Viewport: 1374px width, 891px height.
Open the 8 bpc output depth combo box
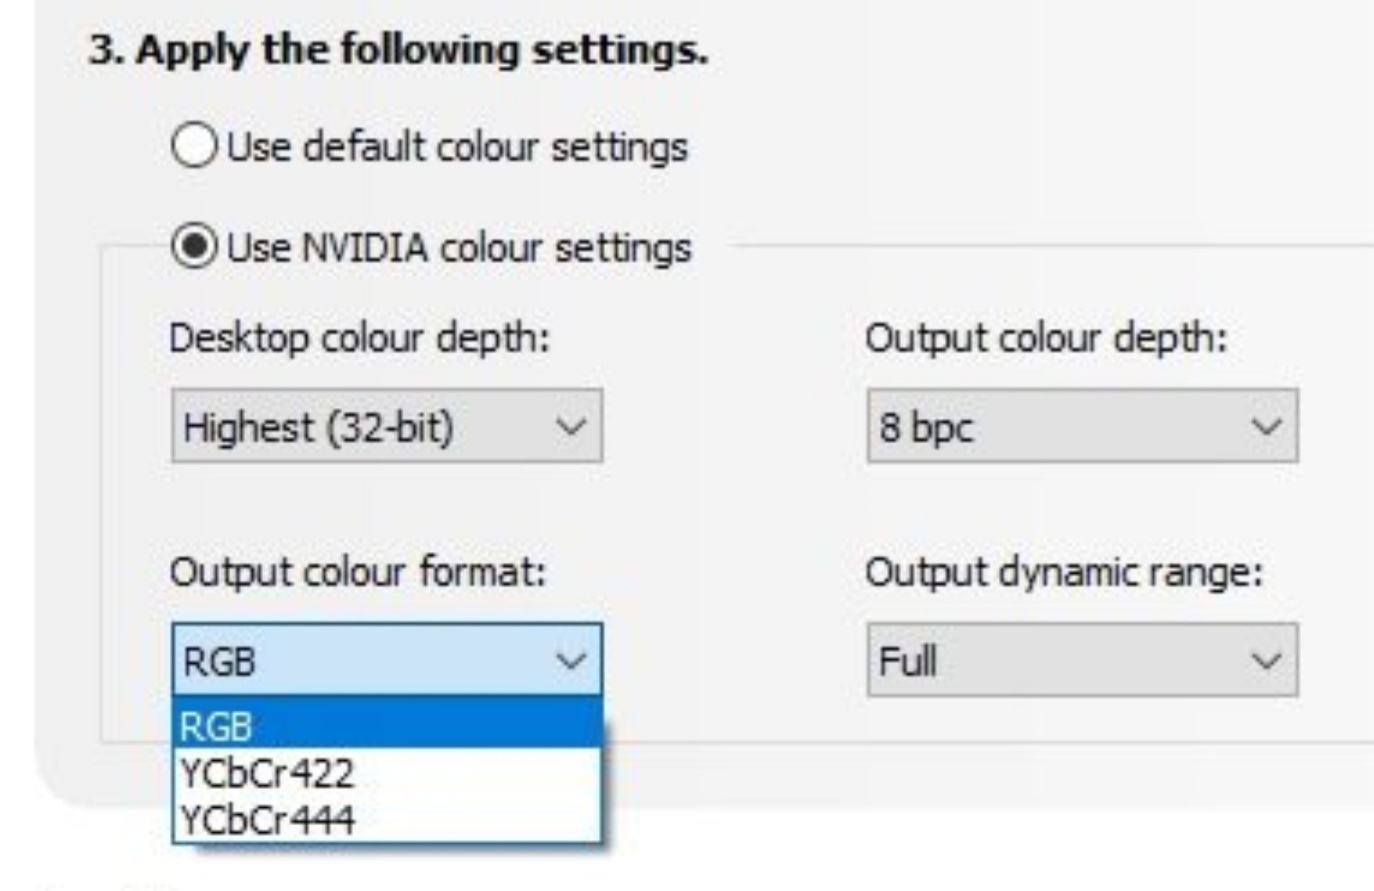1082,426
